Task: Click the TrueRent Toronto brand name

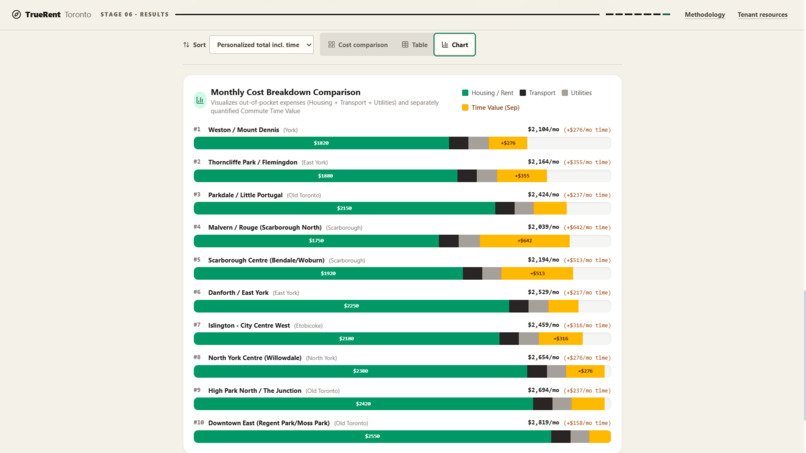Action: point(58,14)
